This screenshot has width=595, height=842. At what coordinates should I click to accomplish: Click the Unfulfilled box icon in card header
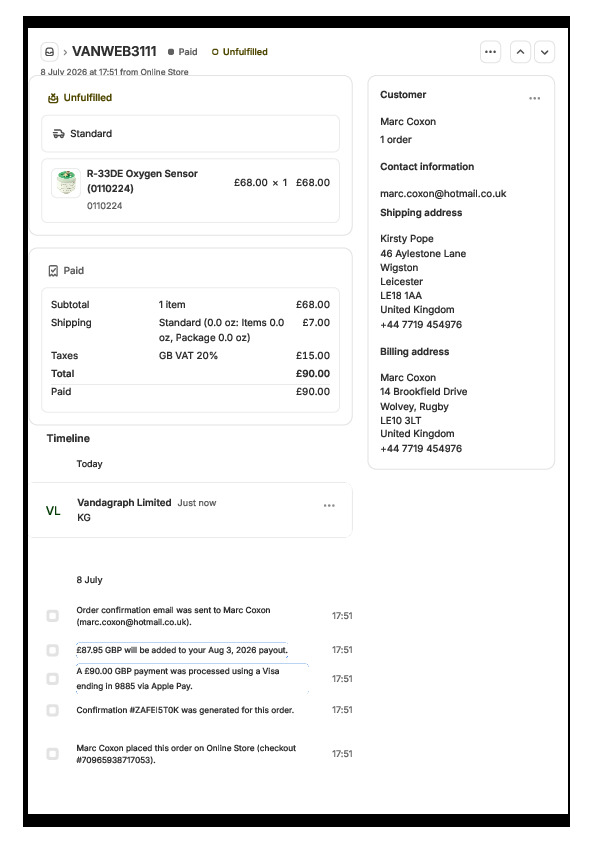click(53, 98)
